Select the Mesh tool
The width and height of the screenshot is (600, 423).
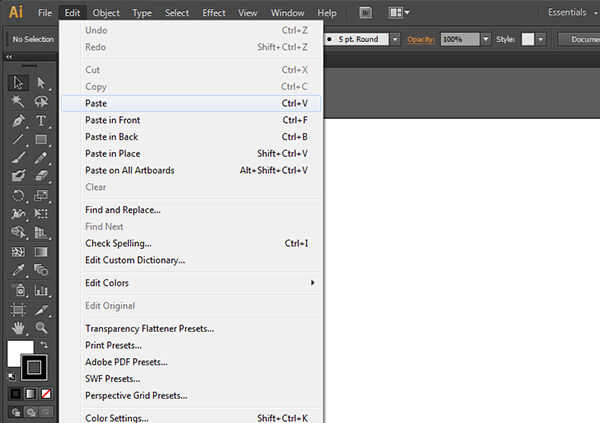point(18,252)
